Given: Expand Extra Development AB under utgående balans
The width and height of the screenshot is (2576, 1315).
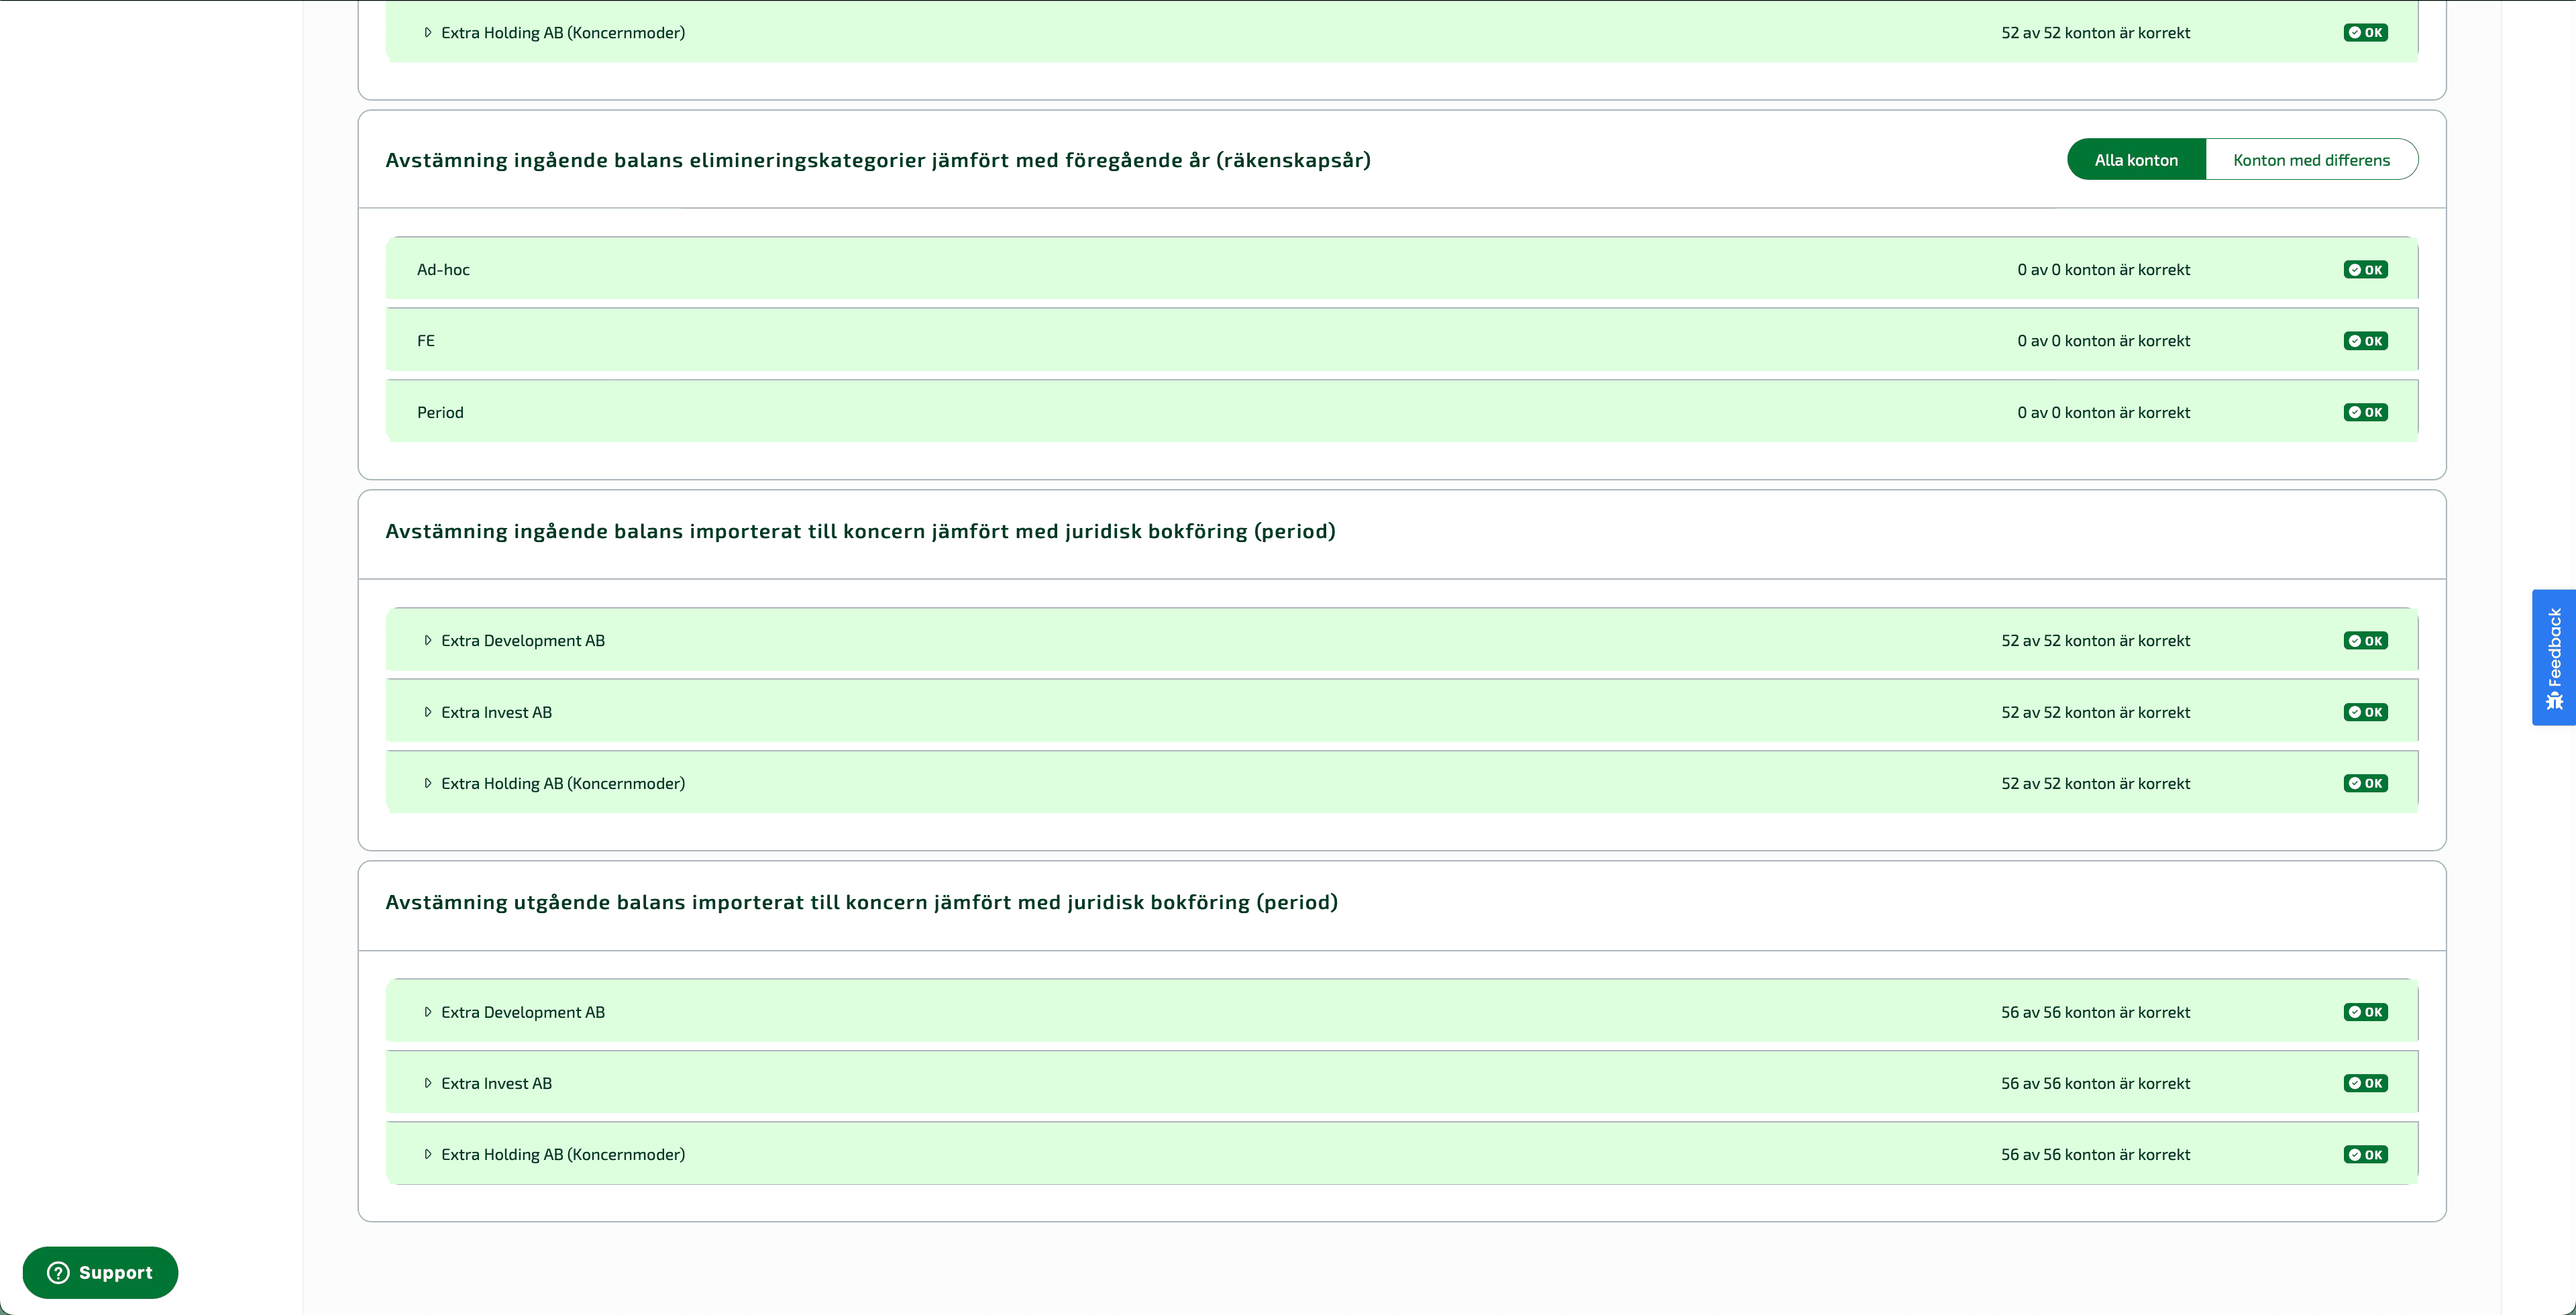Looking at the screenshot, I should [428, 1012].
